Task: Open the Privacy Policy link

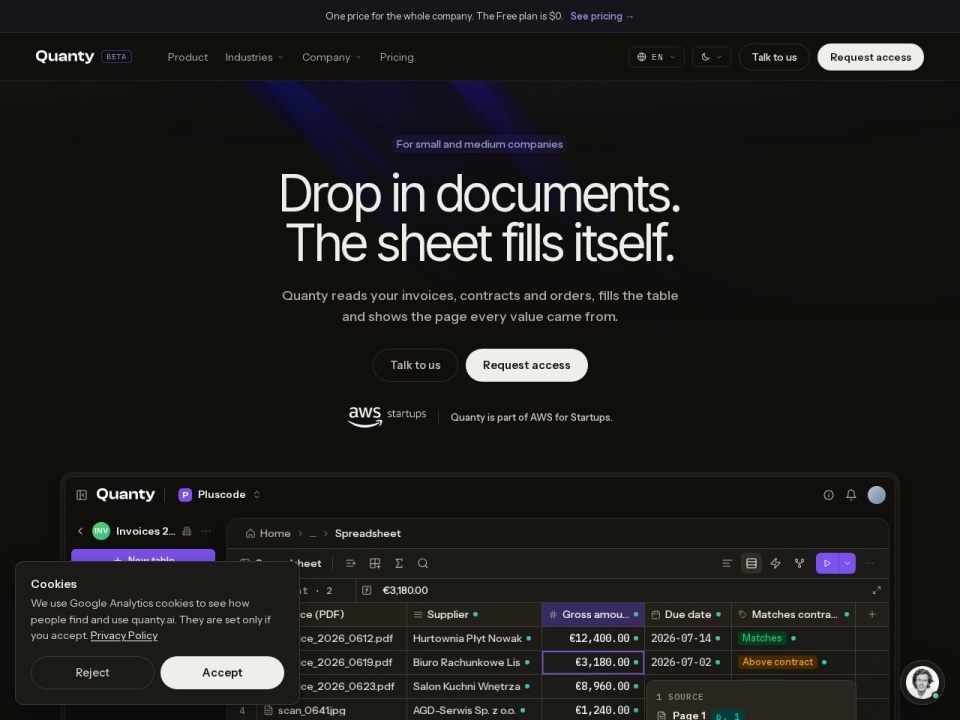Action: [x=124, y=636]
